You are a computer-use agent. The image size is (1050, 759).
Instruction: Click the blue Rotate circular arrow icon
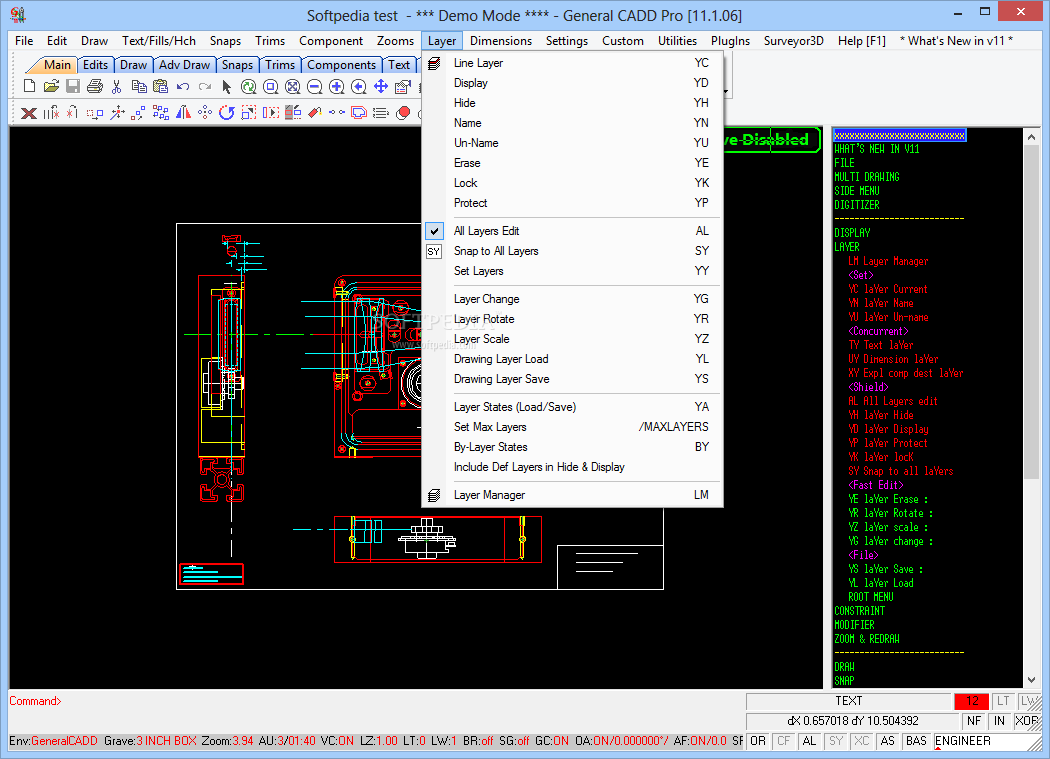point(226,113)
